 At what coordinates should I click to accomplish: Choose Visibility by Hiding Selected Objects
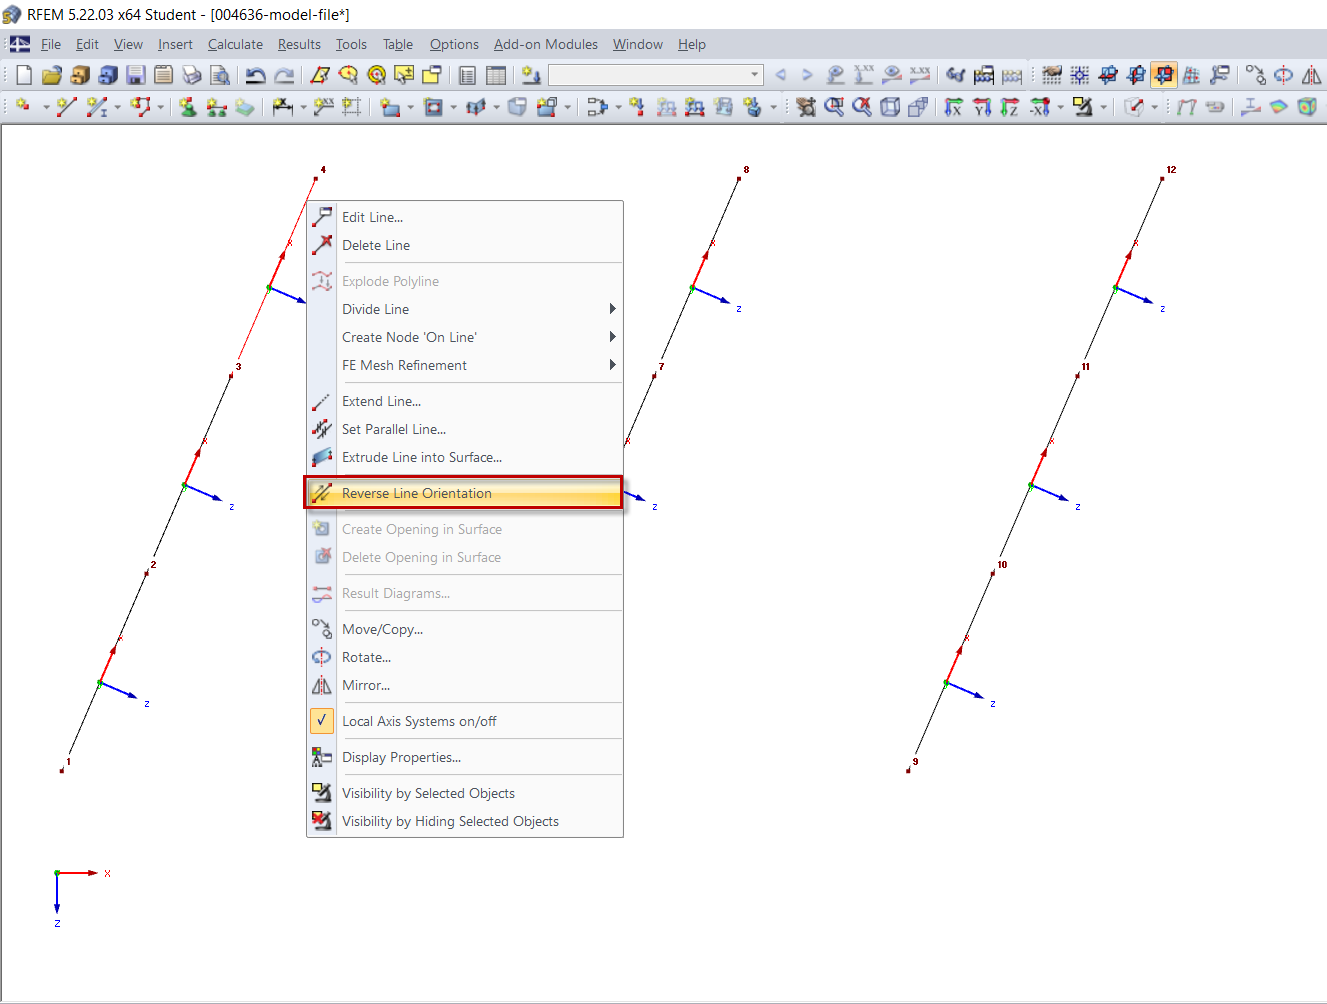click(465, 821)
